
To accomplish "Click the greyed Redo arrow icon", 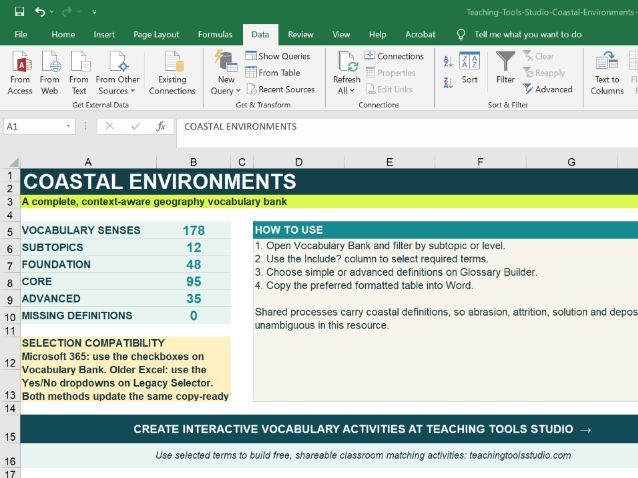I will pos(67,12).
